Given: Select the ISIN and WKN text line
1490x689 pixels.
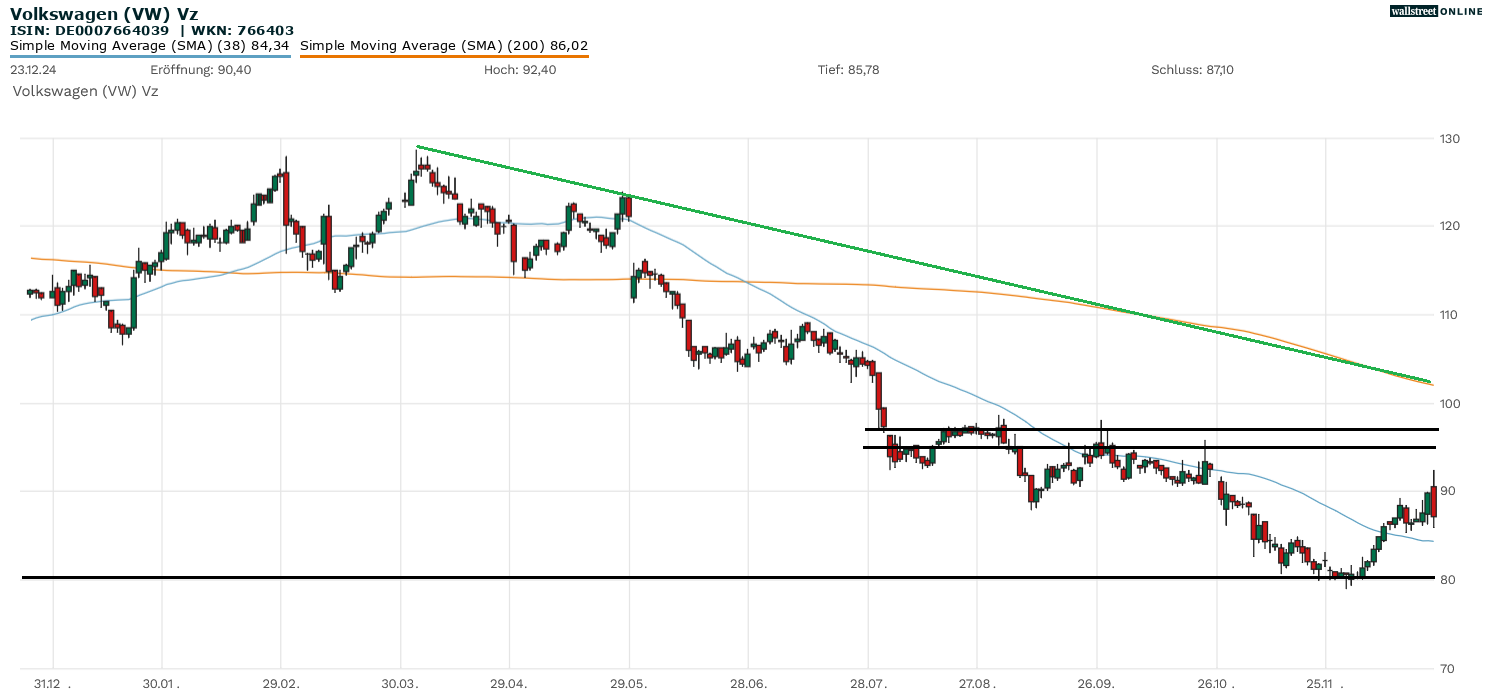Looking at the screenshot, I should 152,30.
